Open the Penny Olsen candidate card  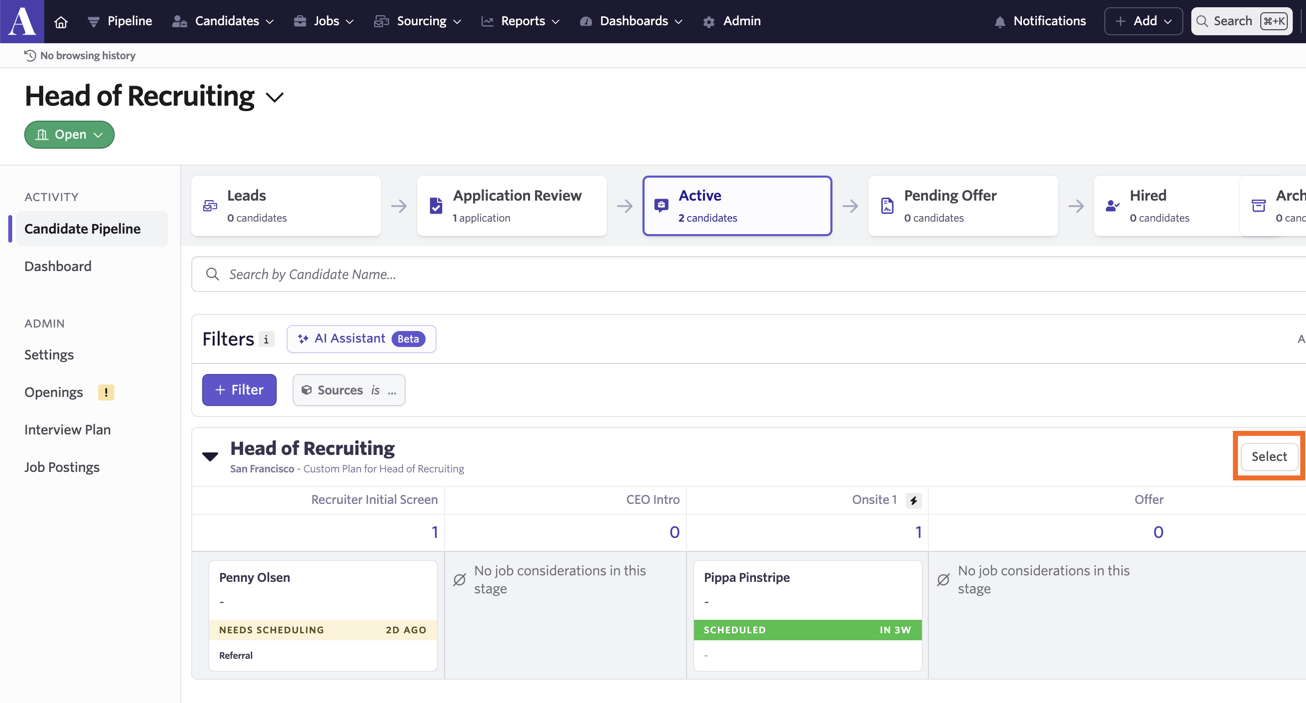click(323, 615)
